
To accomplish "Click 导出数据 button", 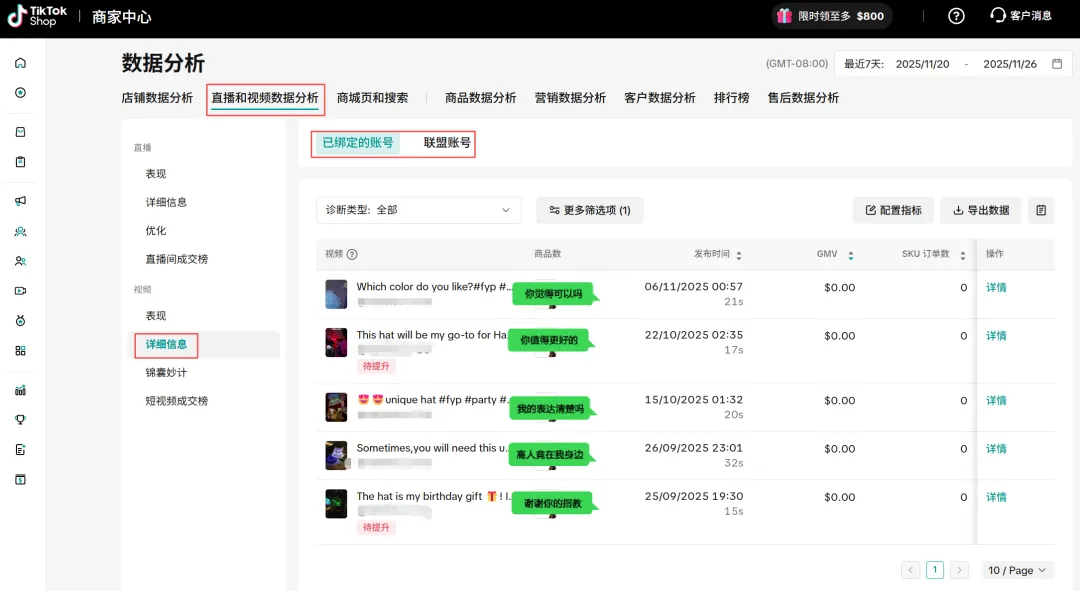I will (x=980, y=210).
